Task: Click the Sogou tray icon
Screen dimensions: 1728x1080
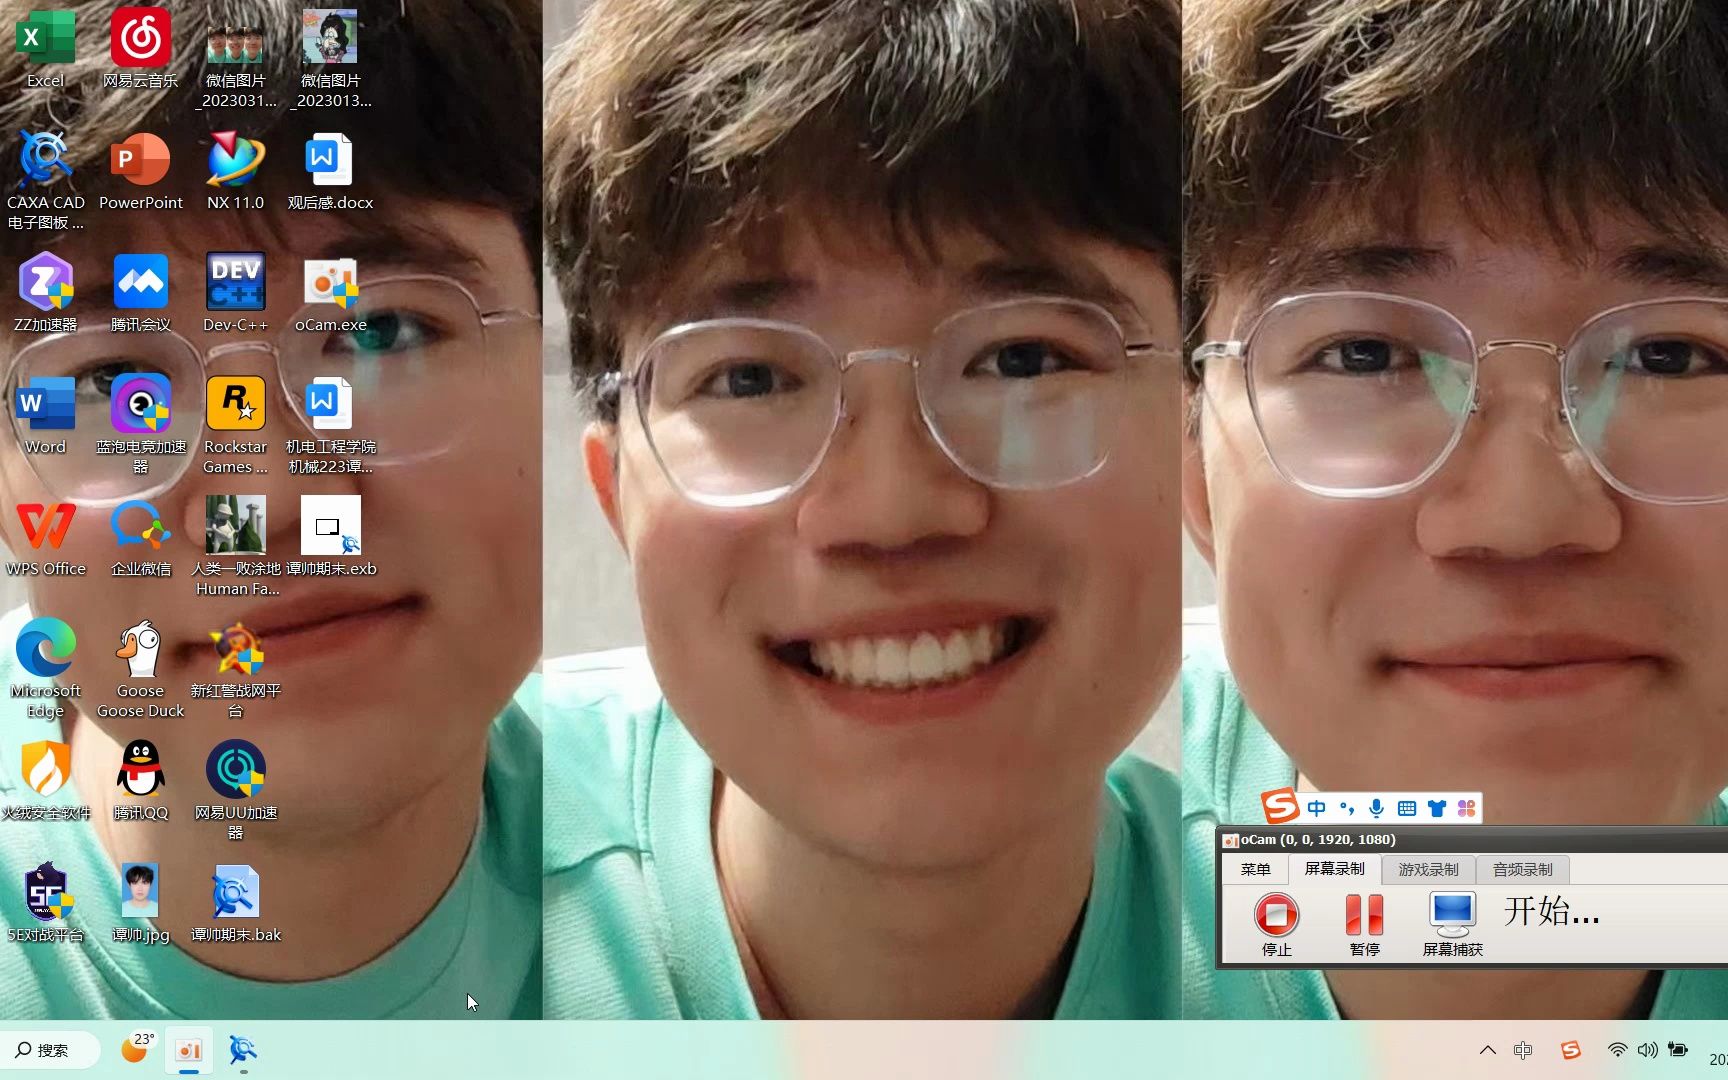Action: click(x=1571, y=1050)
